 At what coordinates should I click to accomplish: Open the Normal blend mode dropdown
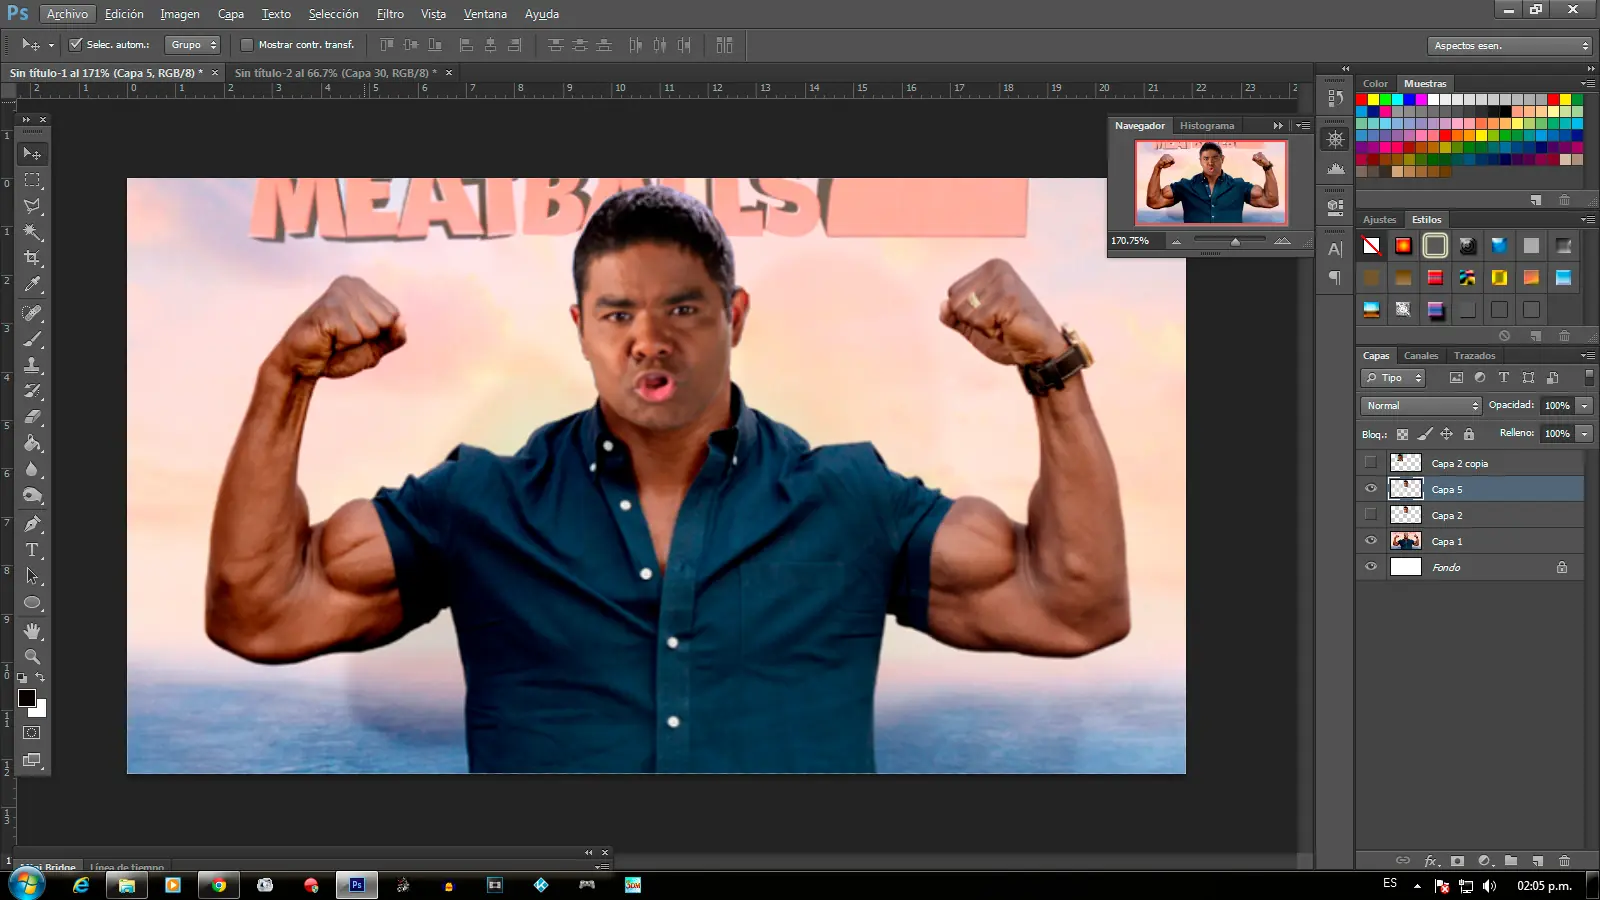1421,406
